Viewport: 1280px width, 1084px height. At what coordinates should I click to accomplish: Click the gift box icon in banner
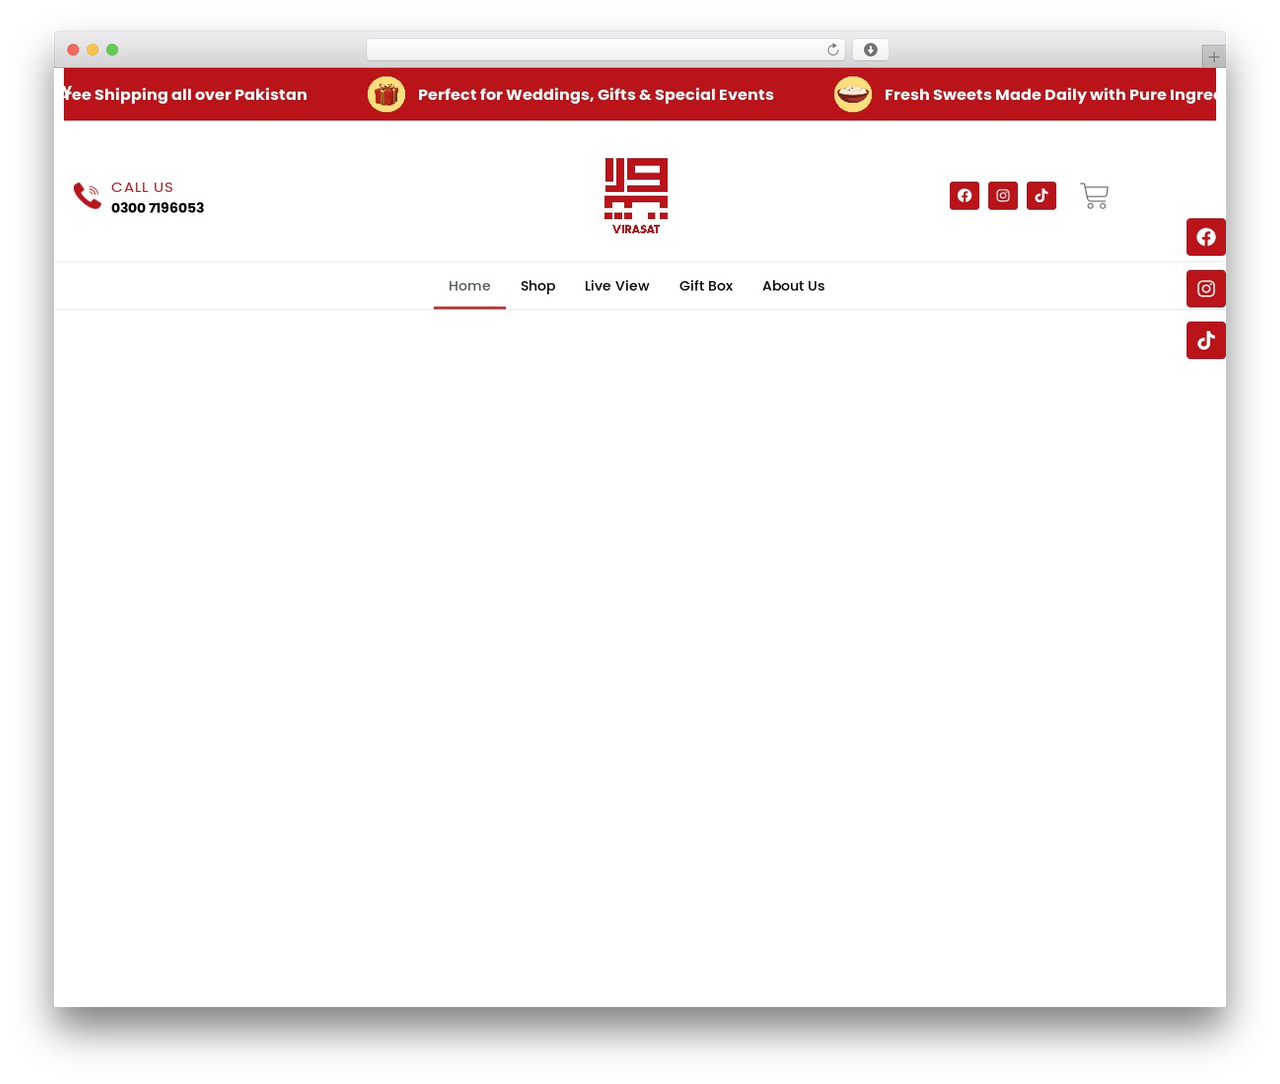click(x=386, y=95)
